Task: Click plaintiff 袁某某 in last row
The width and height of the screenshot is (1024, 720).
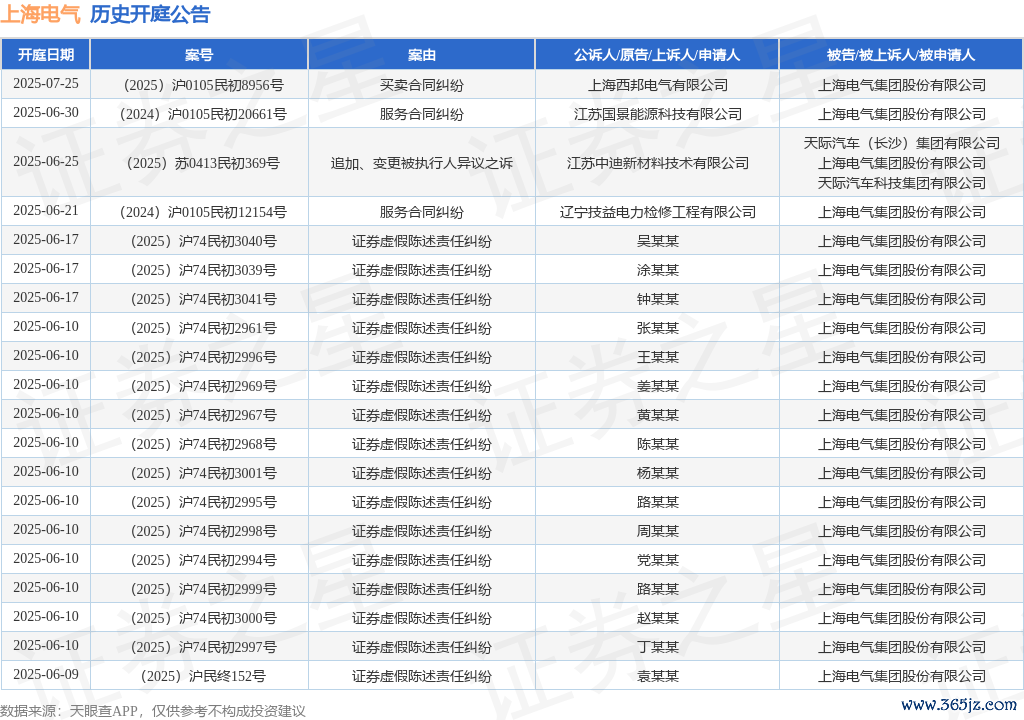Action: (x=657, y=676)
